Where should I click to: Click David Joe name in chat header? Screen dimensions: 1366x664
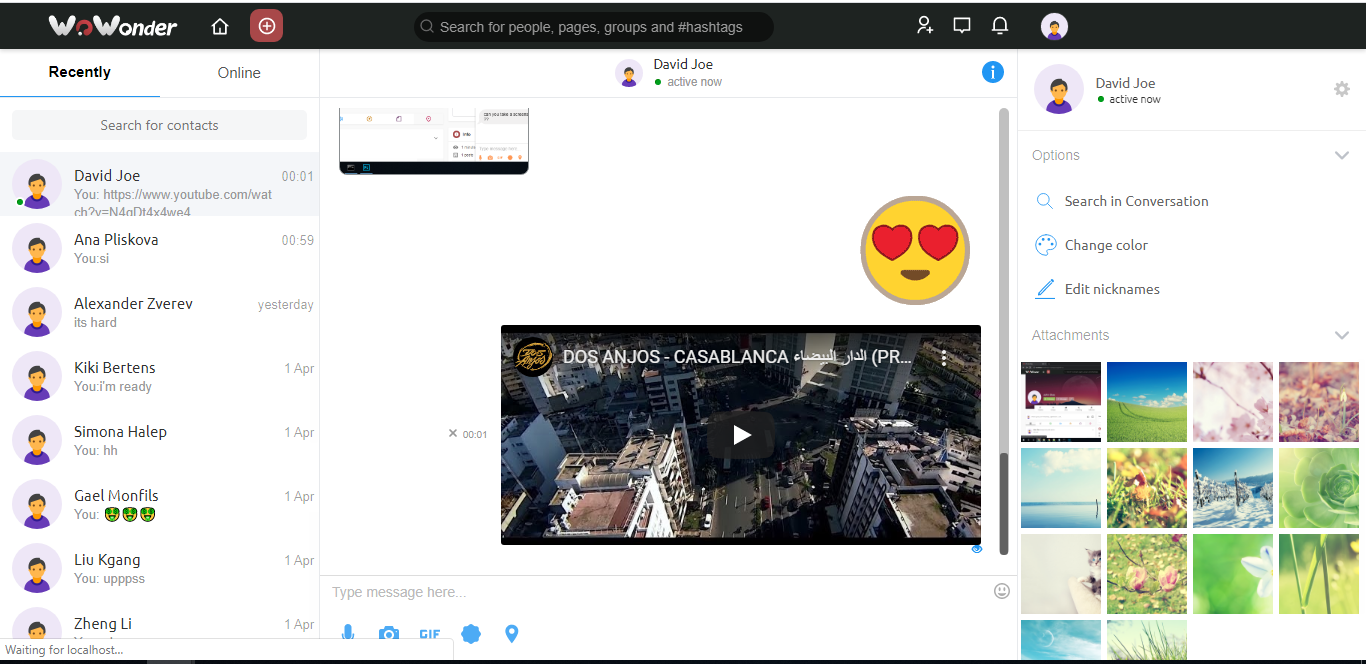click(684, 64)
